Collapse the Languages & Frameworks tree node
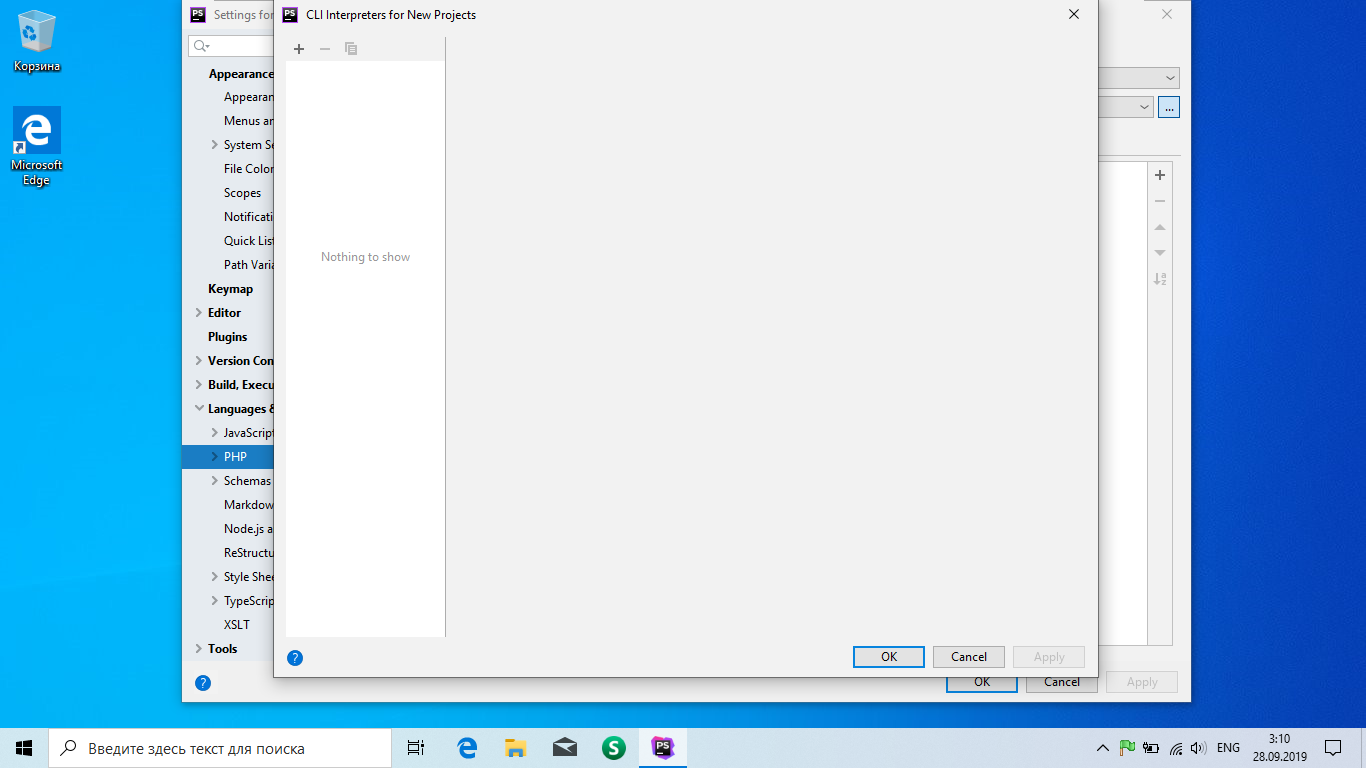Viewport: 1366px width, 768px height. pyautogui.click(x=199, y=409)
